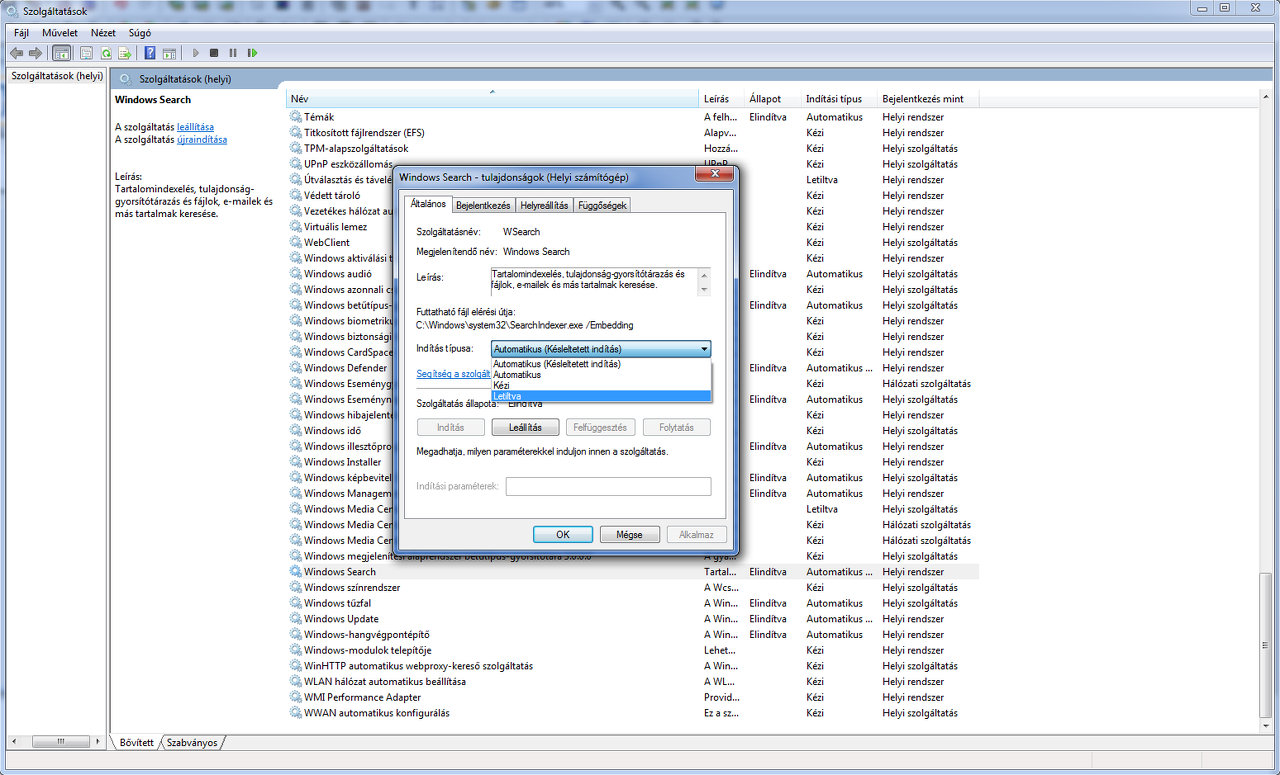Click the gear icon of Titkosított fájlrendszer (EFS)
This screenshot has height=775, width=1280.
click(x=296, y=133)
